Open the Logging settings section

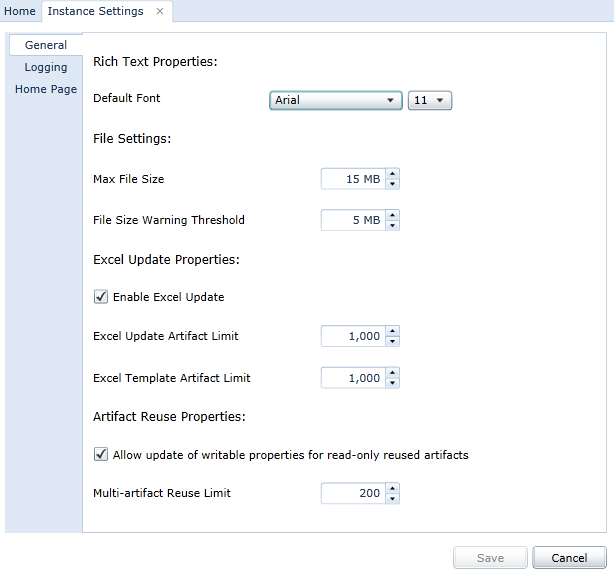[x=46, y=67]
